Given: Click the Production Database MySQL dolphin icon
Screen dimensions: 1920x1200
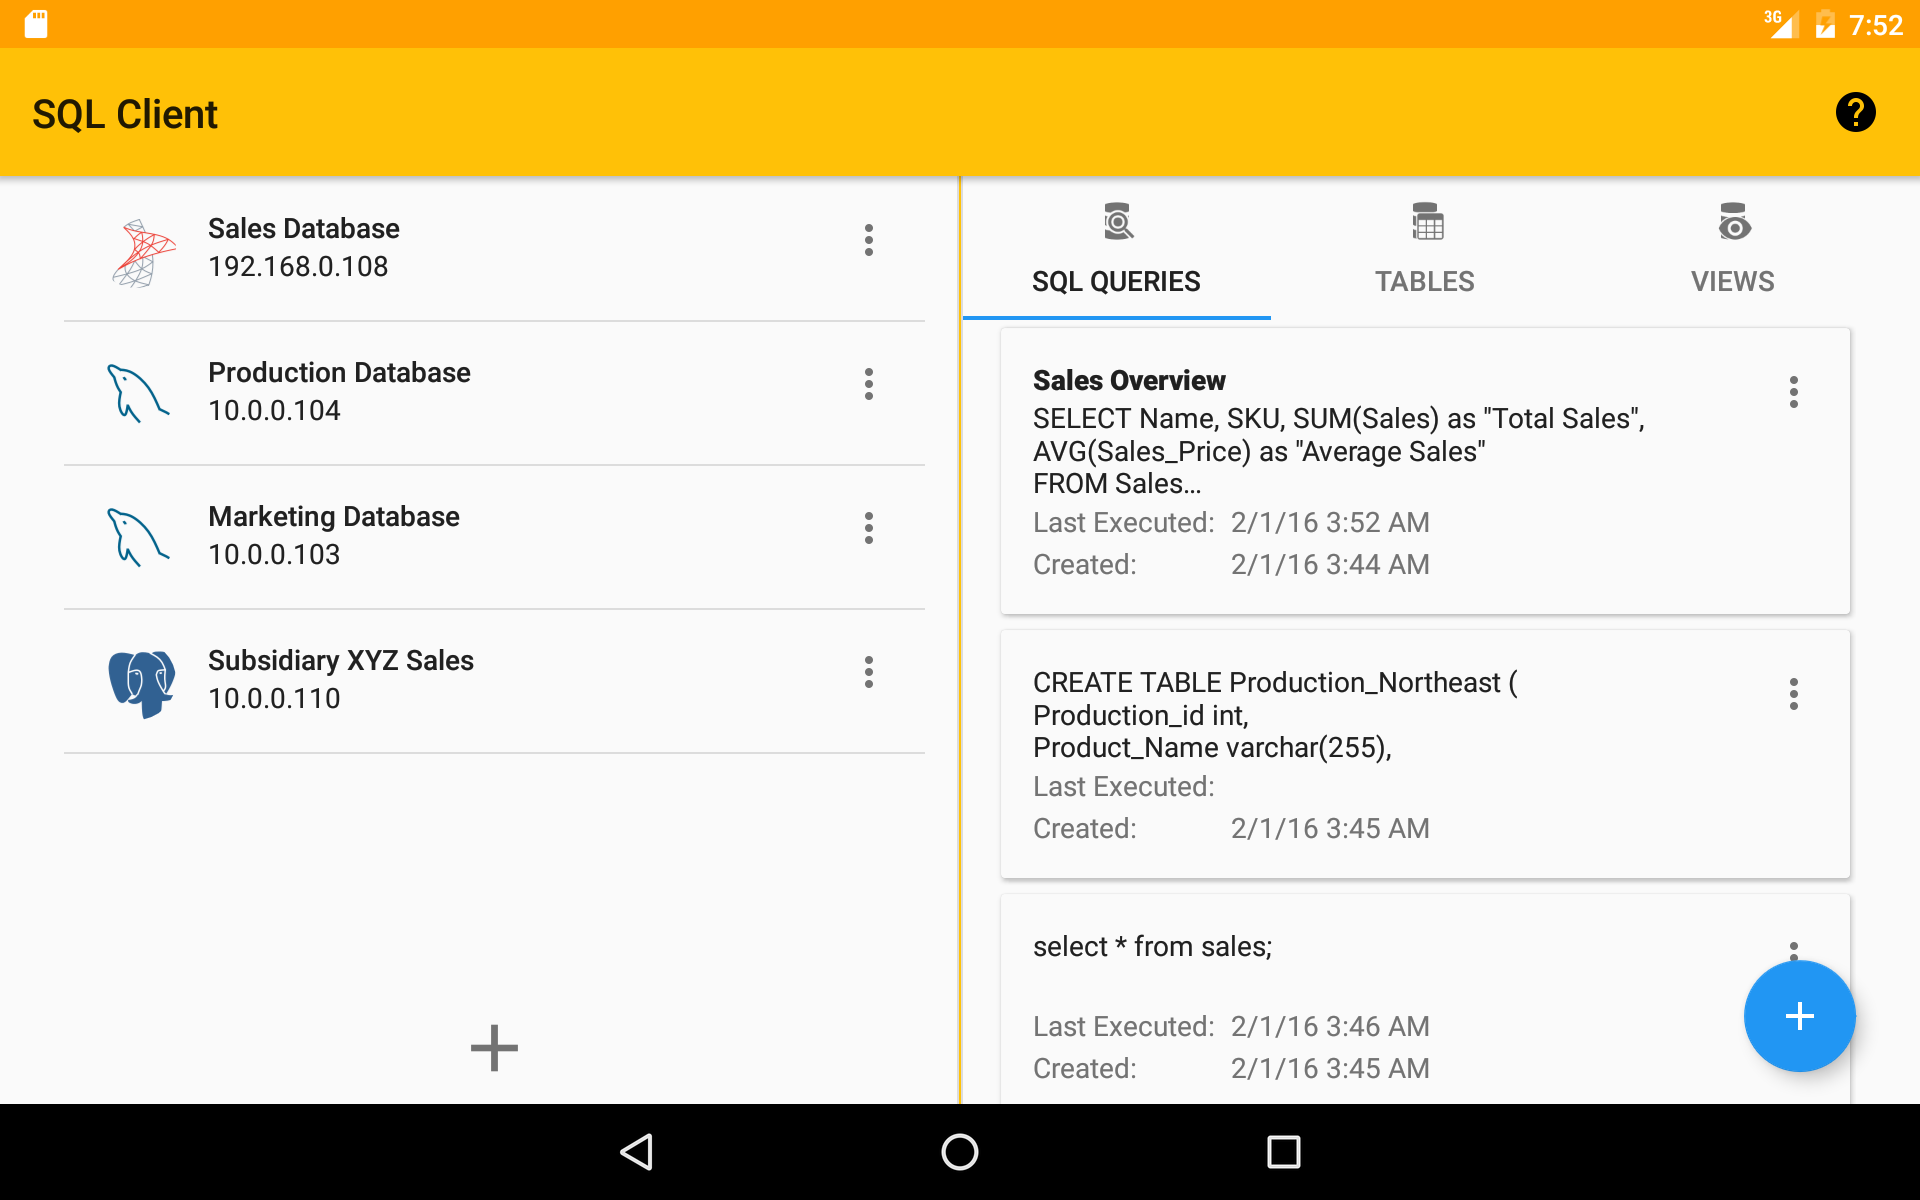Looking at the screenshot, I should click(x=138, y=393).
